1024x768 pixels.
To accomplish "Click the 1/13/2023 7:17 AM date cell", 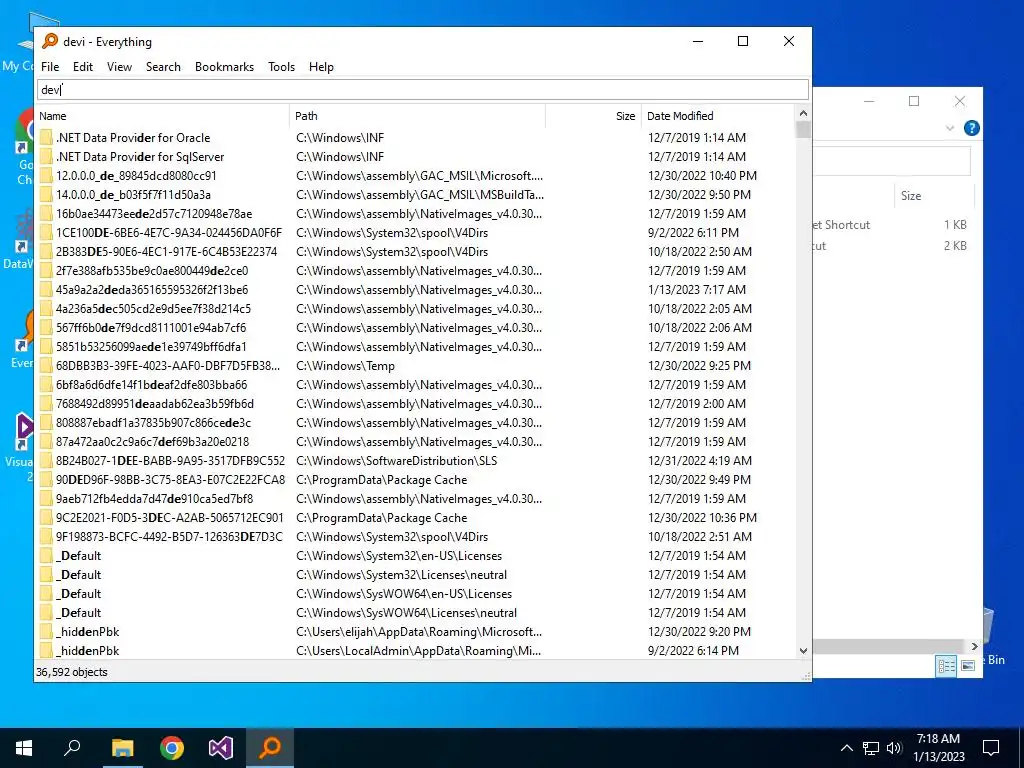I will click(x=696, y=289).
